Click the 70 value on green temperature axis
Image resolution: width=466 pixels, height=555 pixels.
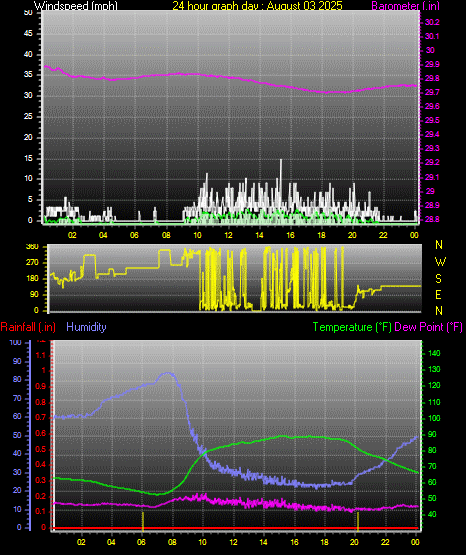(432, 467)
